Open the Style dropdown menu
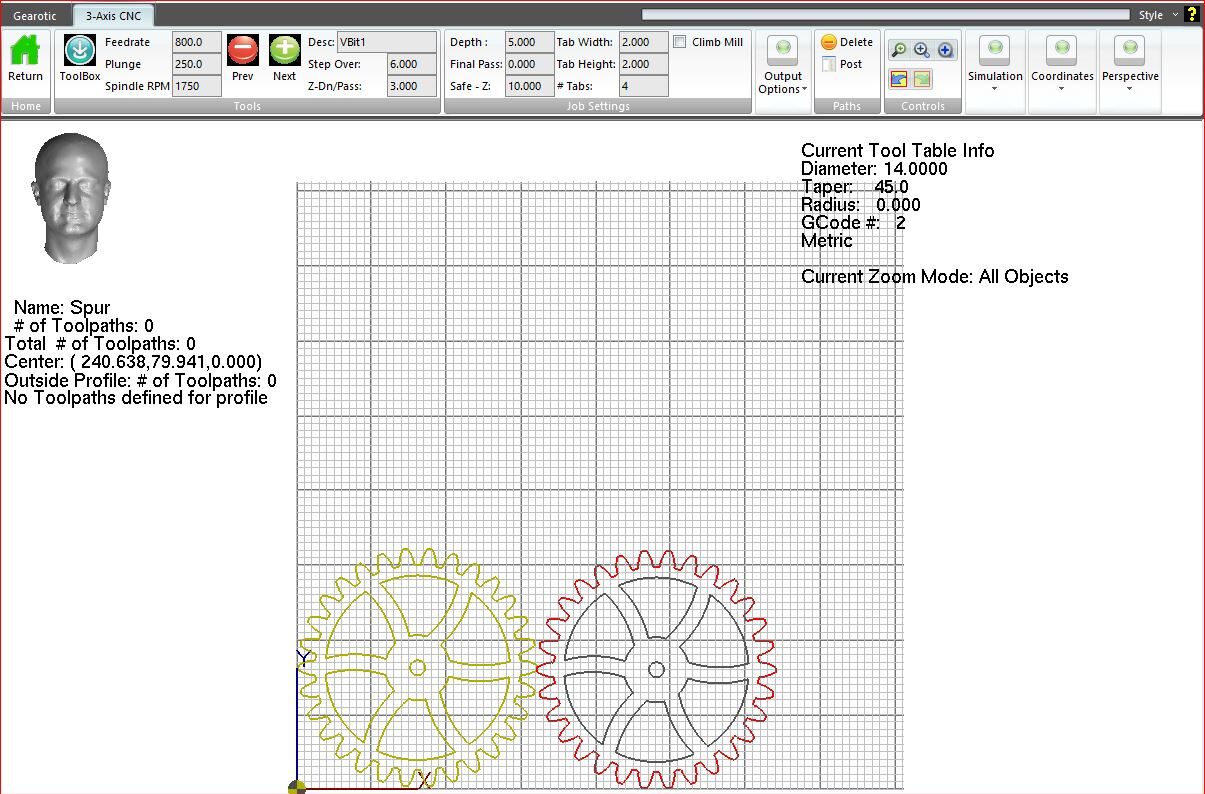 coord(1158,15)
